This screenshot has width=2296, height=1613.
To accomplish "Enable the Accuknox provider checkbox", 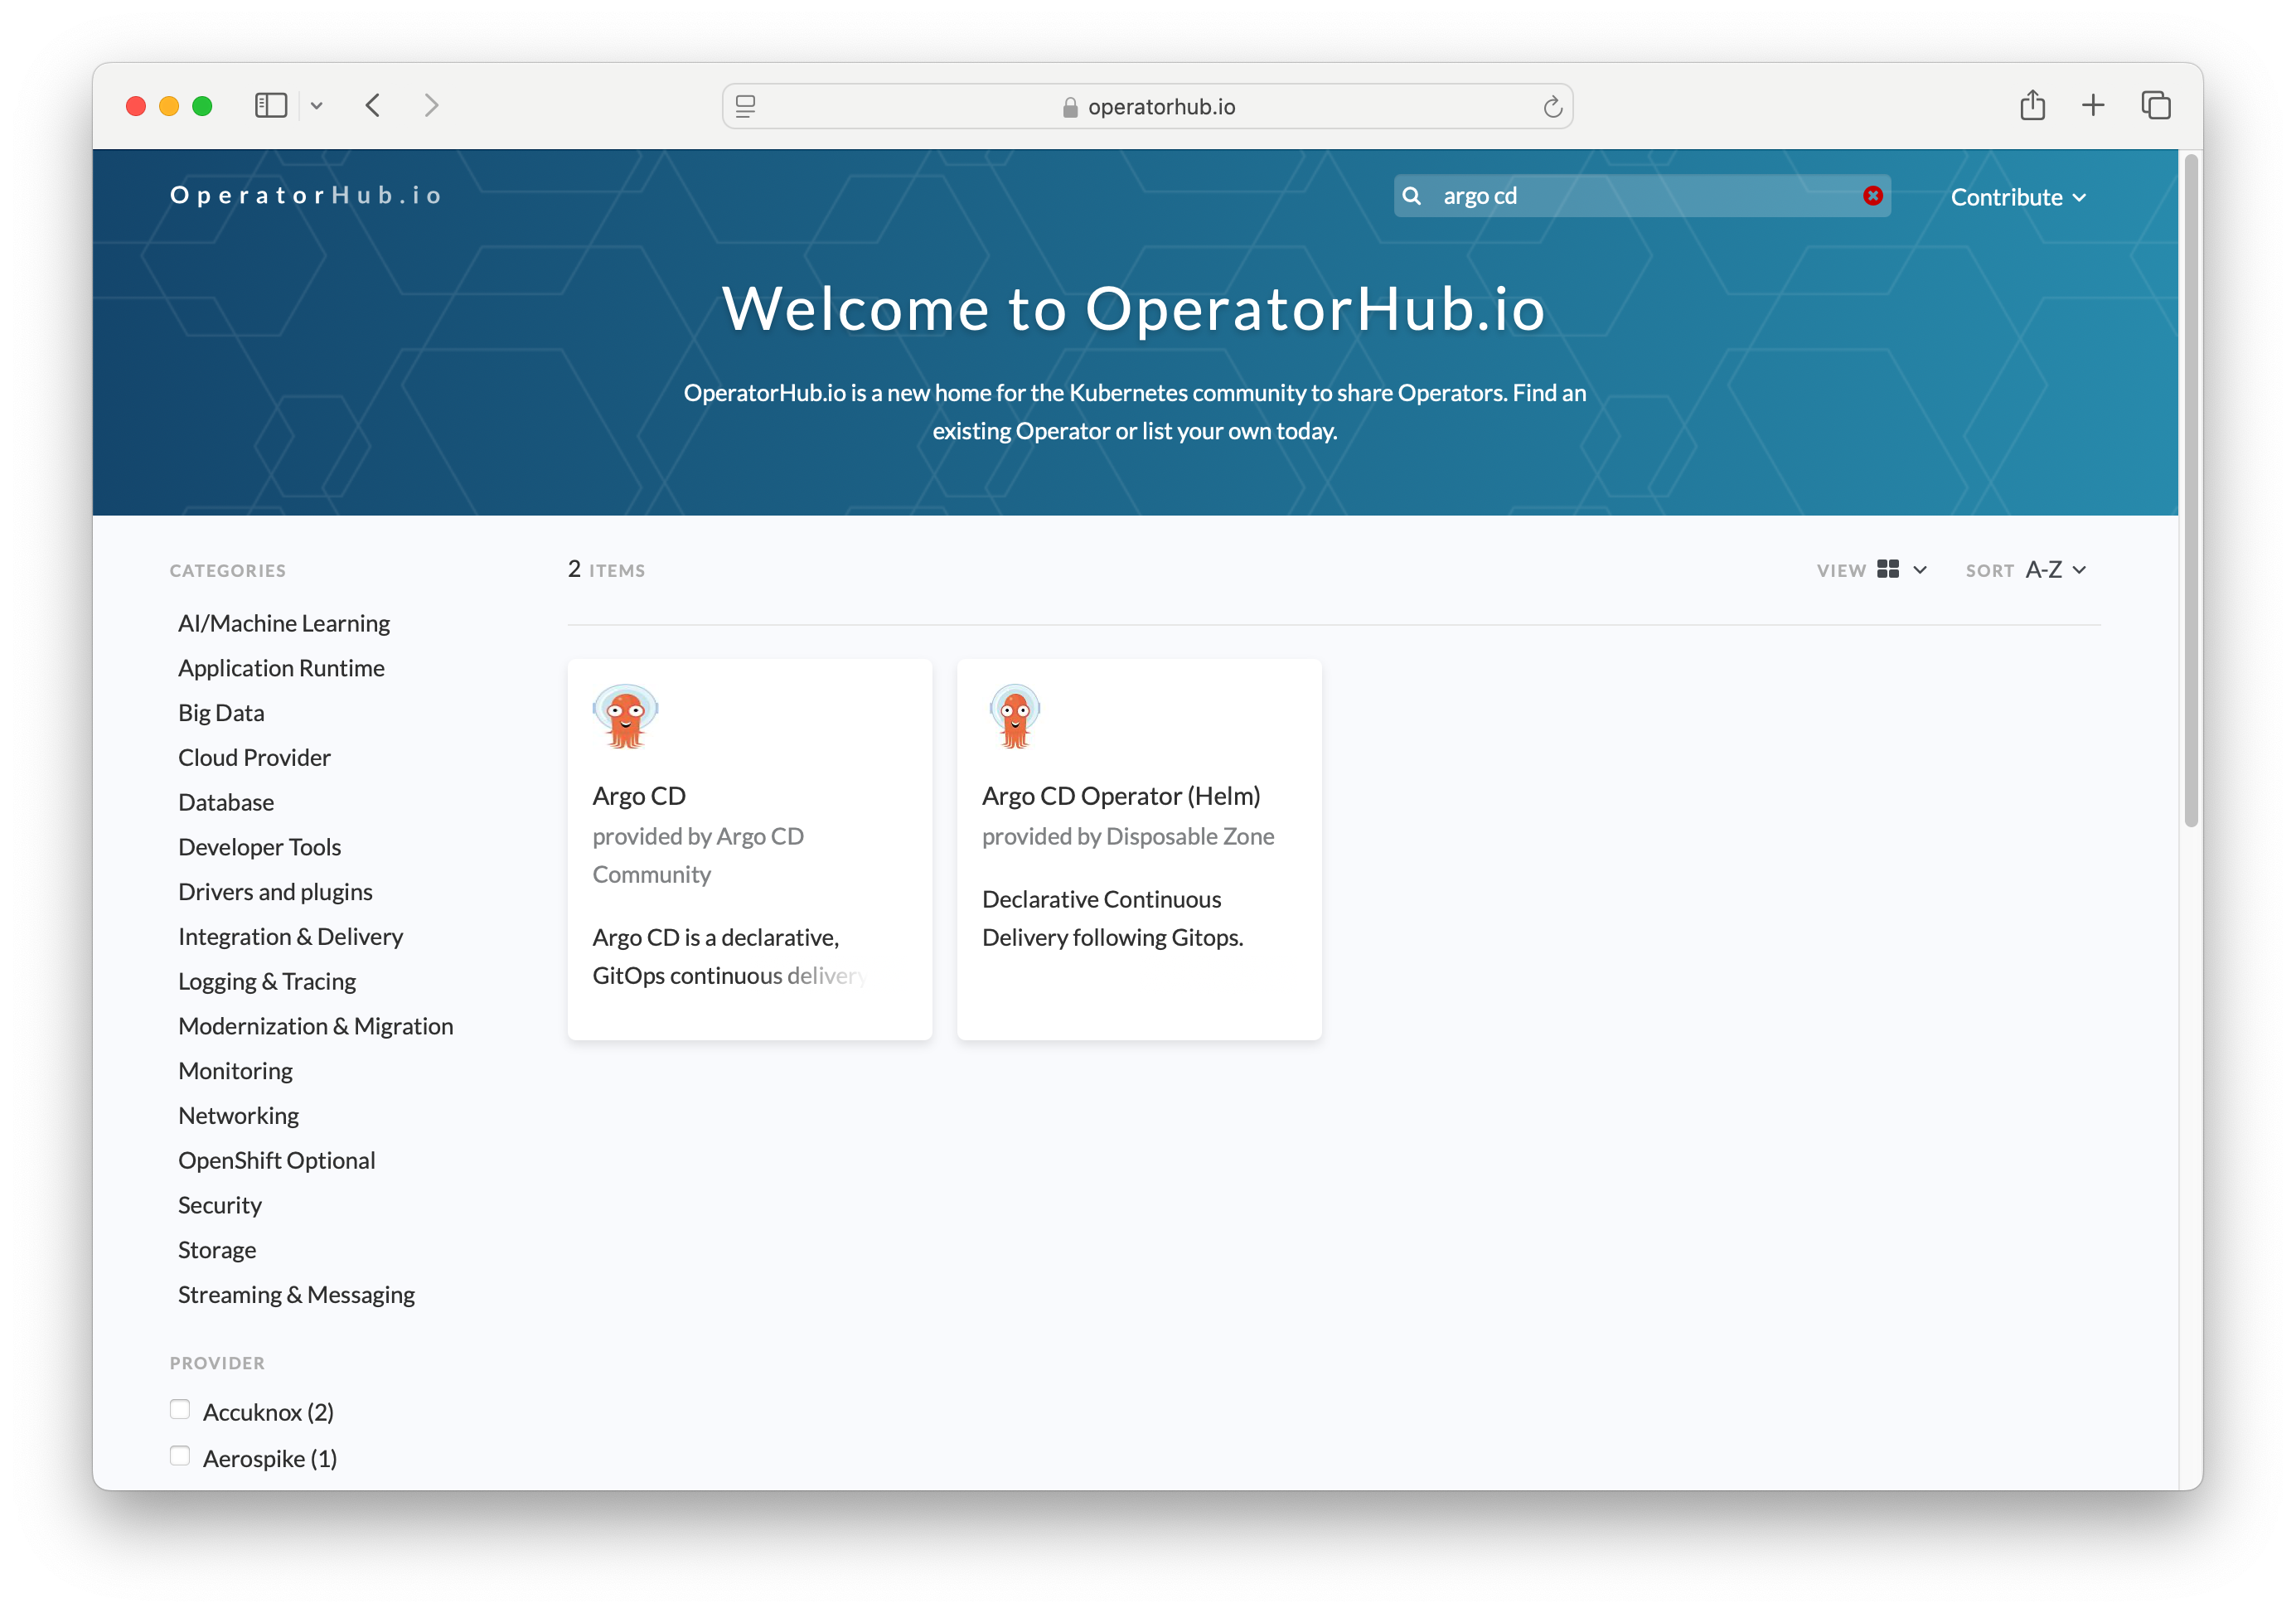I will click(x=180, y=1409).
